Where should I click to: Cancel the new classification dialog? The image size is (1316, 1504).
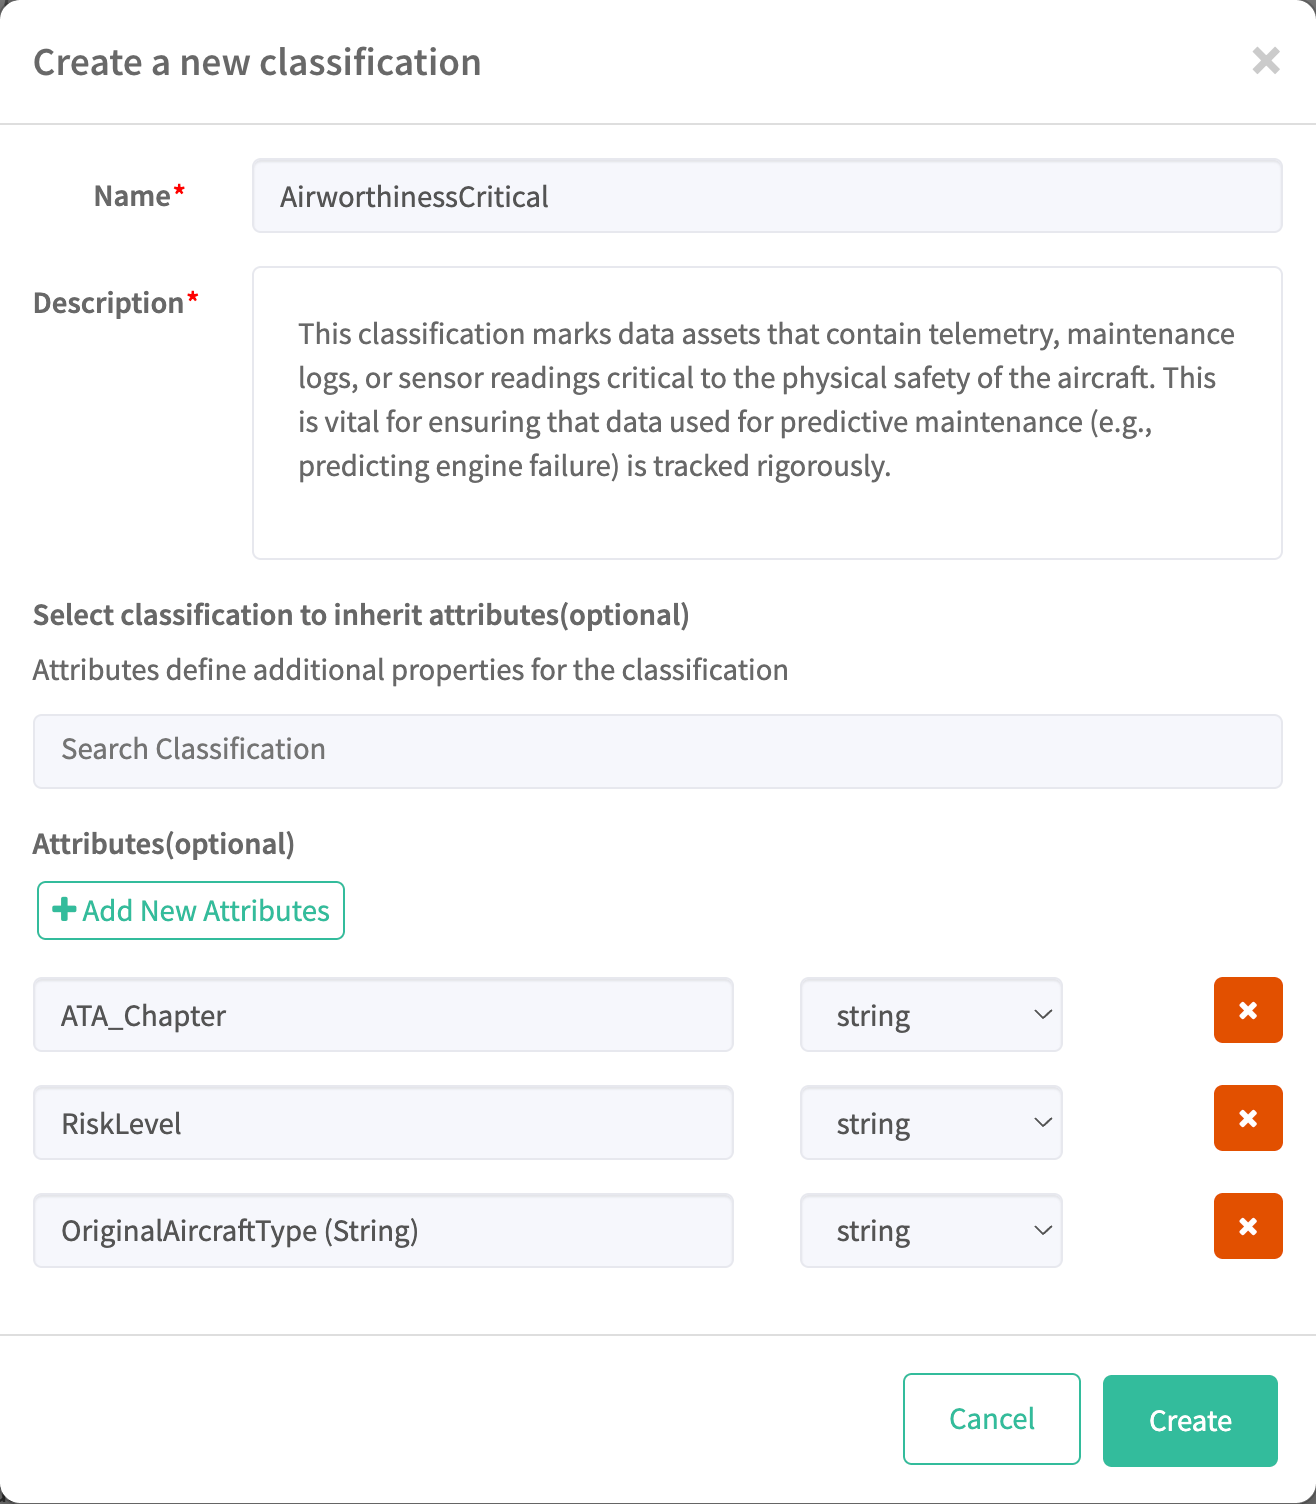click(x=991, y=1419)
